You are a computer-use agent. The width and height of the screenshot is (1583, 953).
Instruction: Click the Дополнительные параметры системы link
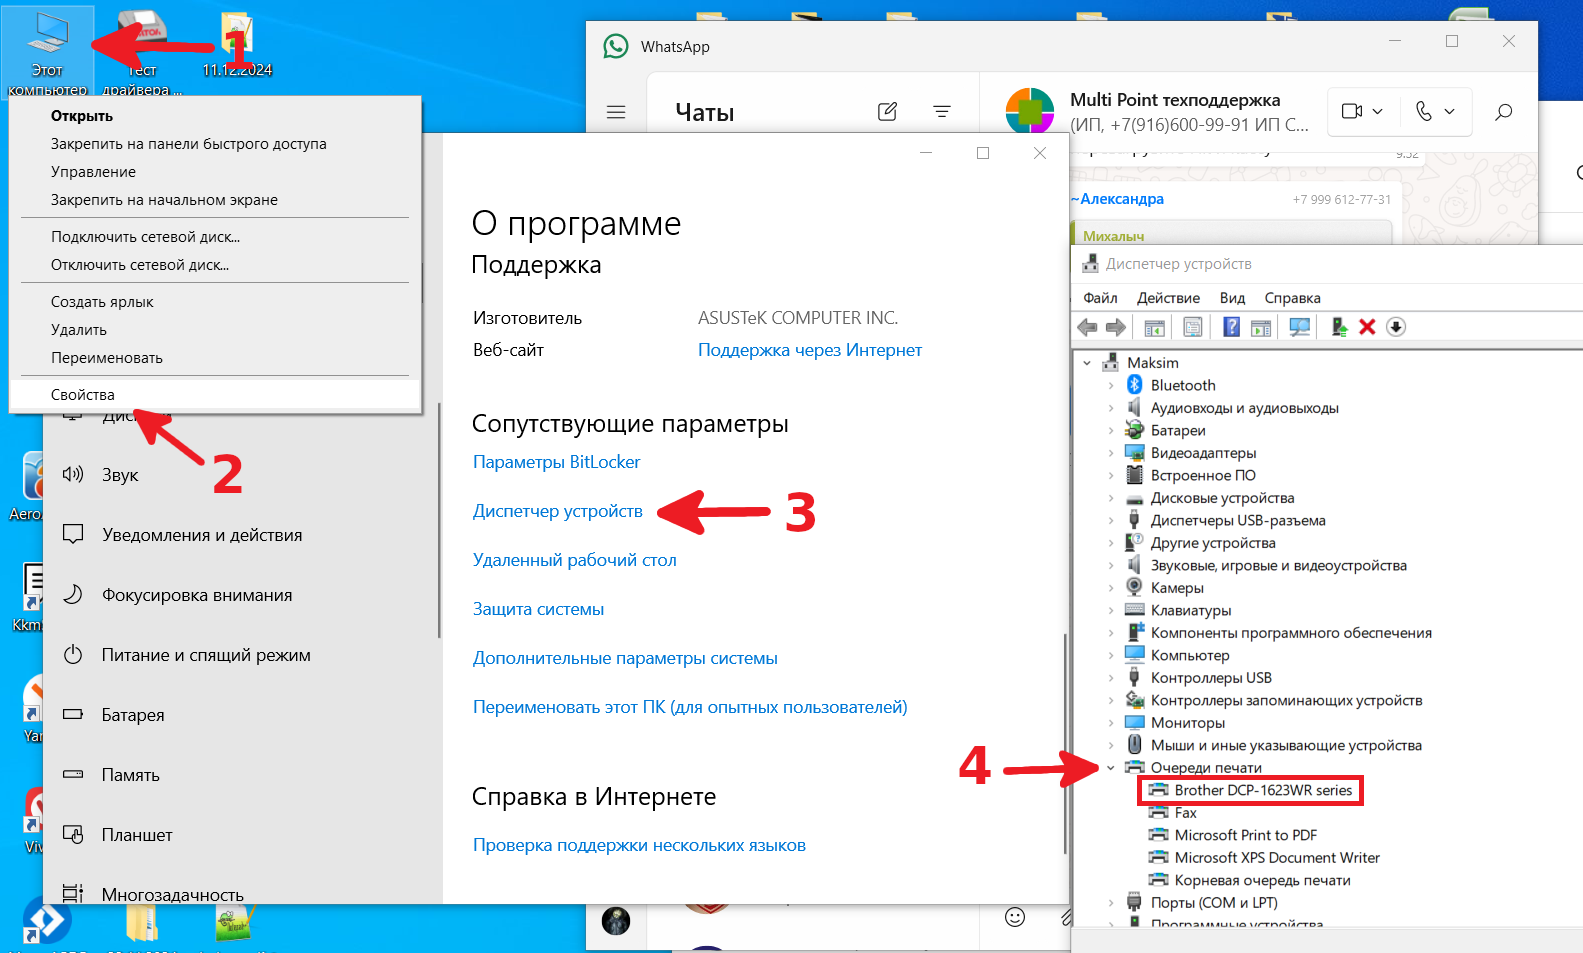pos(625,658)
